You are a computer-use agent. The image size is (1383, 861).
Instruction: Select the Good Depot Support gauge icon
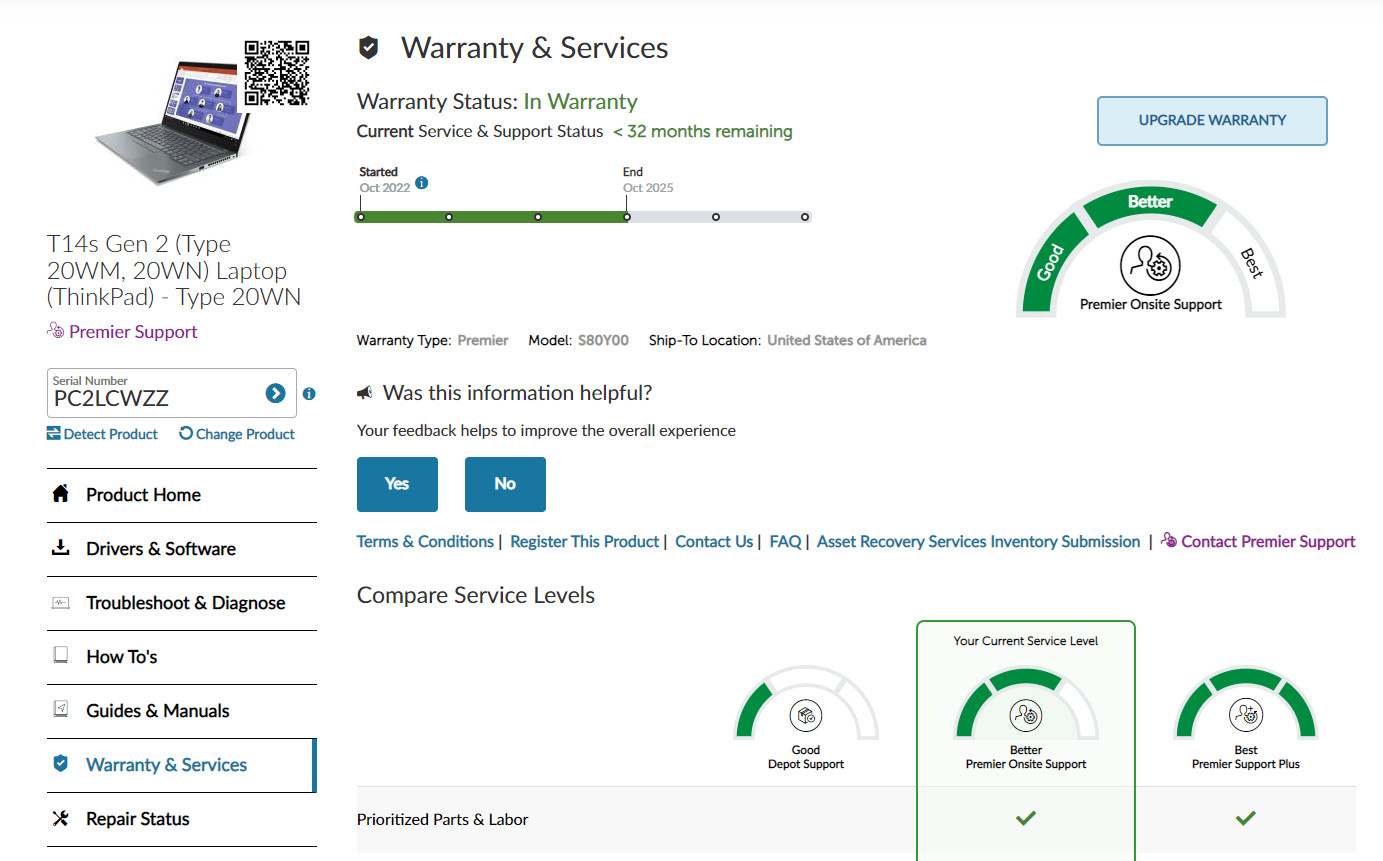point(805,716)
